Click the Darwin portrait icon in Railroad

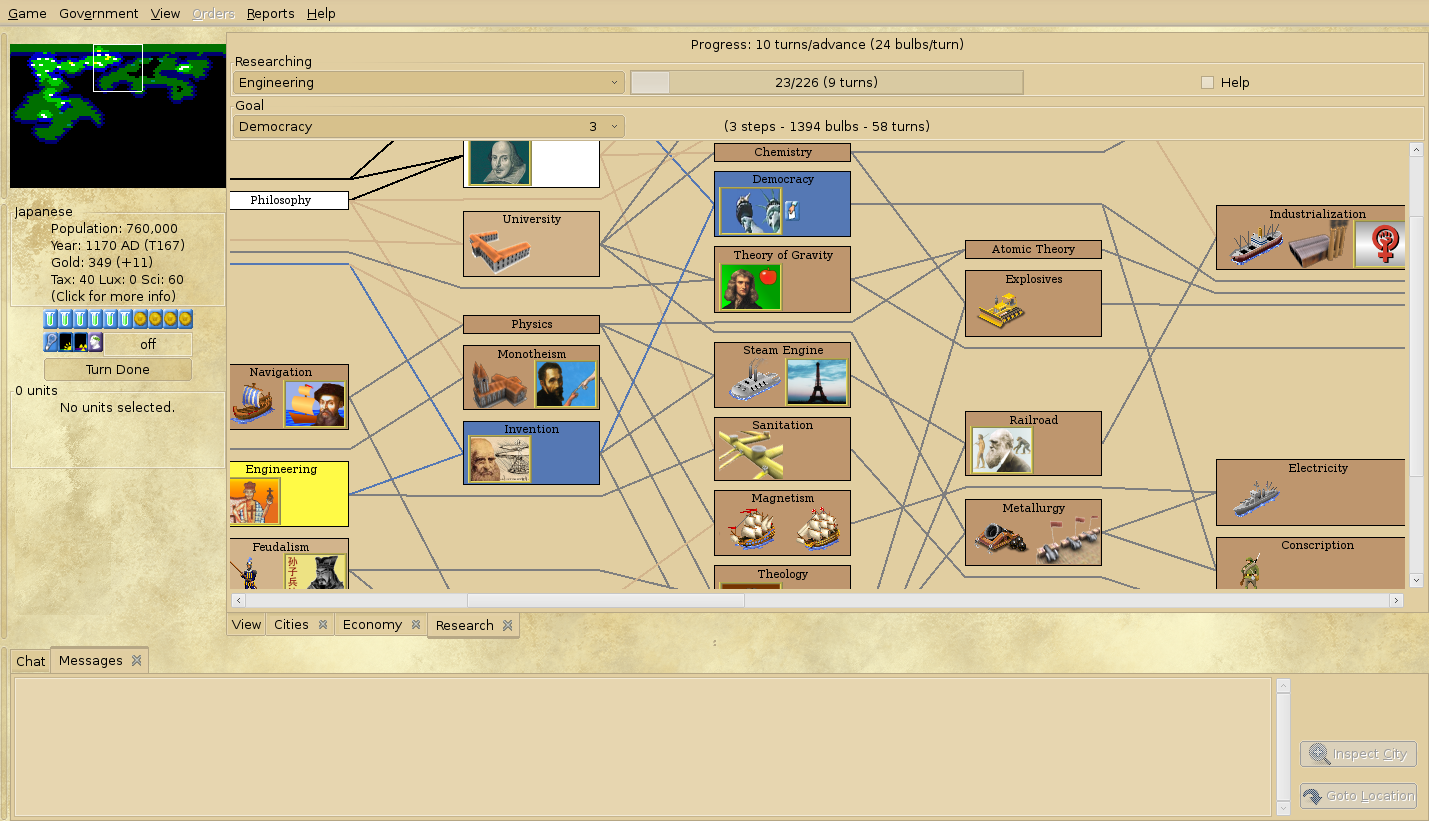(x=1001, y=451)
